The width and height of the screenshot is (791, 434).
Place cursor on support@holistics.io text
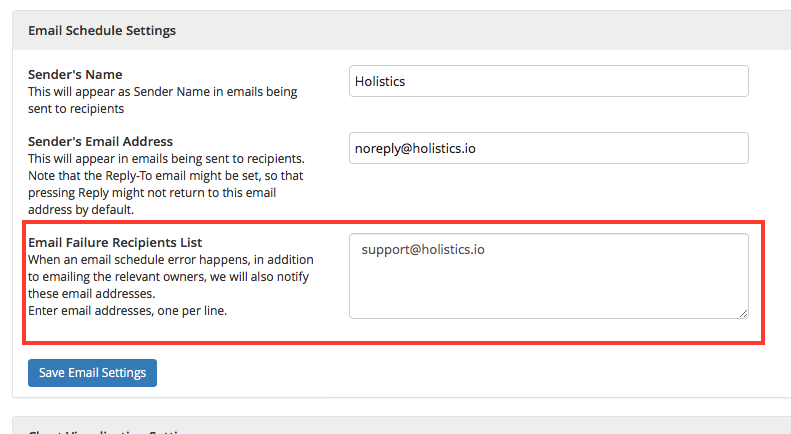pyautogui.click(x=423, y=249)
